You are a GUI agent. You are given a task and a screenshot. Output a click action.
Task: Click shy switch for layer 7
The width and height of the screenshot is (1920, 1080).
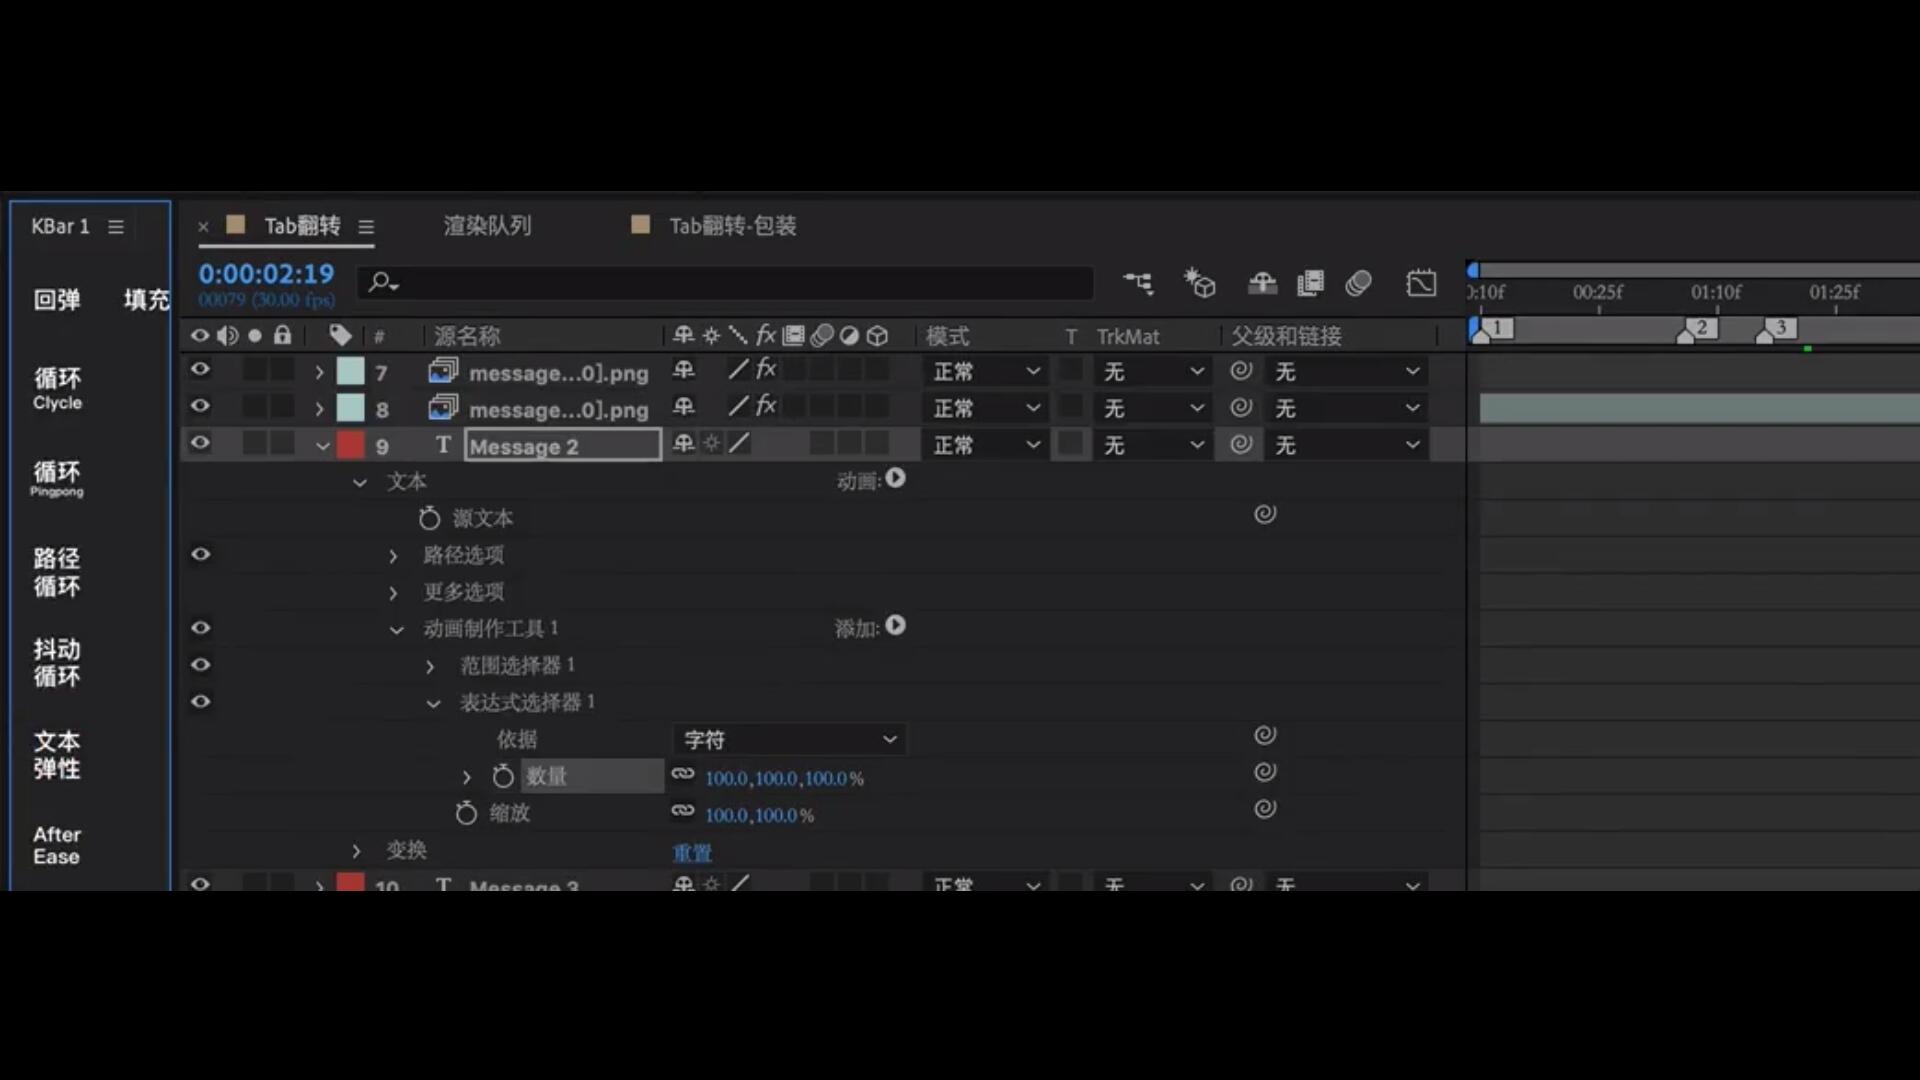pyautogui.click(x=684, y=371)
